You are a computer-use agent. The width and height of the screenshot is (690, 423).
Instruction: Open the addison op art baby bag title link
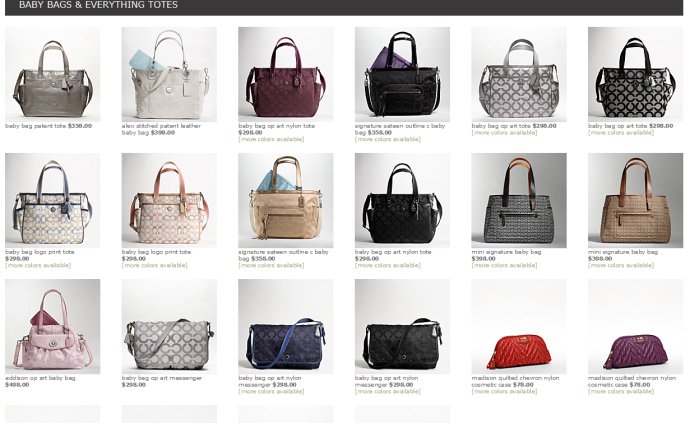tap(40, 378)
